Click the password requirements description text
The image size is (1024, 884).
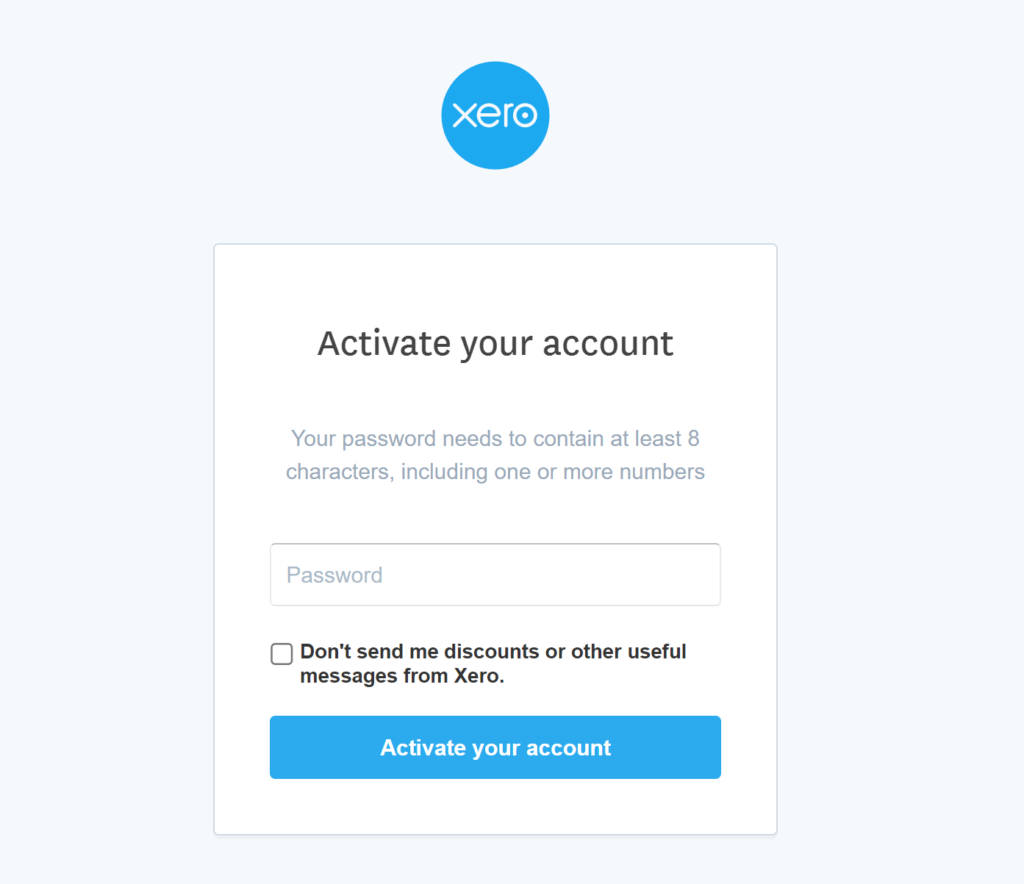(x=495, y=455)
